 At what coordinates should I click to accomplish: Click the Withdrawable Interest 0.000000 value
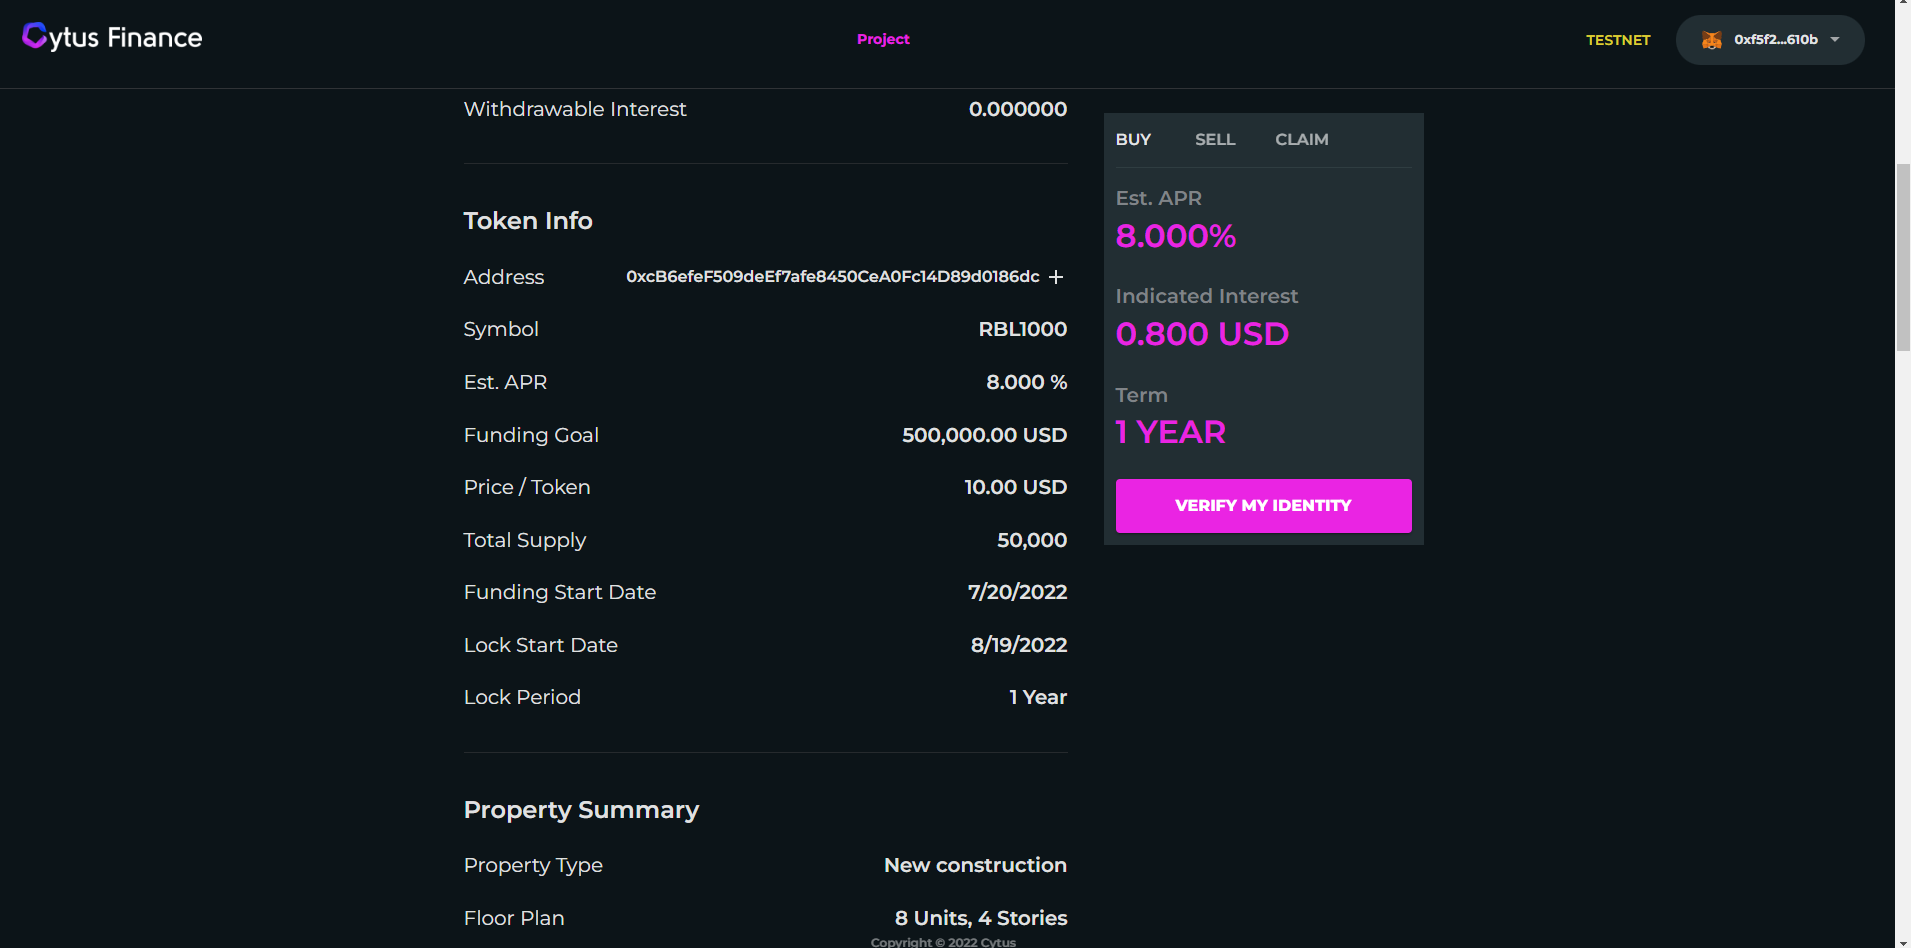[x=1017, y=109]
